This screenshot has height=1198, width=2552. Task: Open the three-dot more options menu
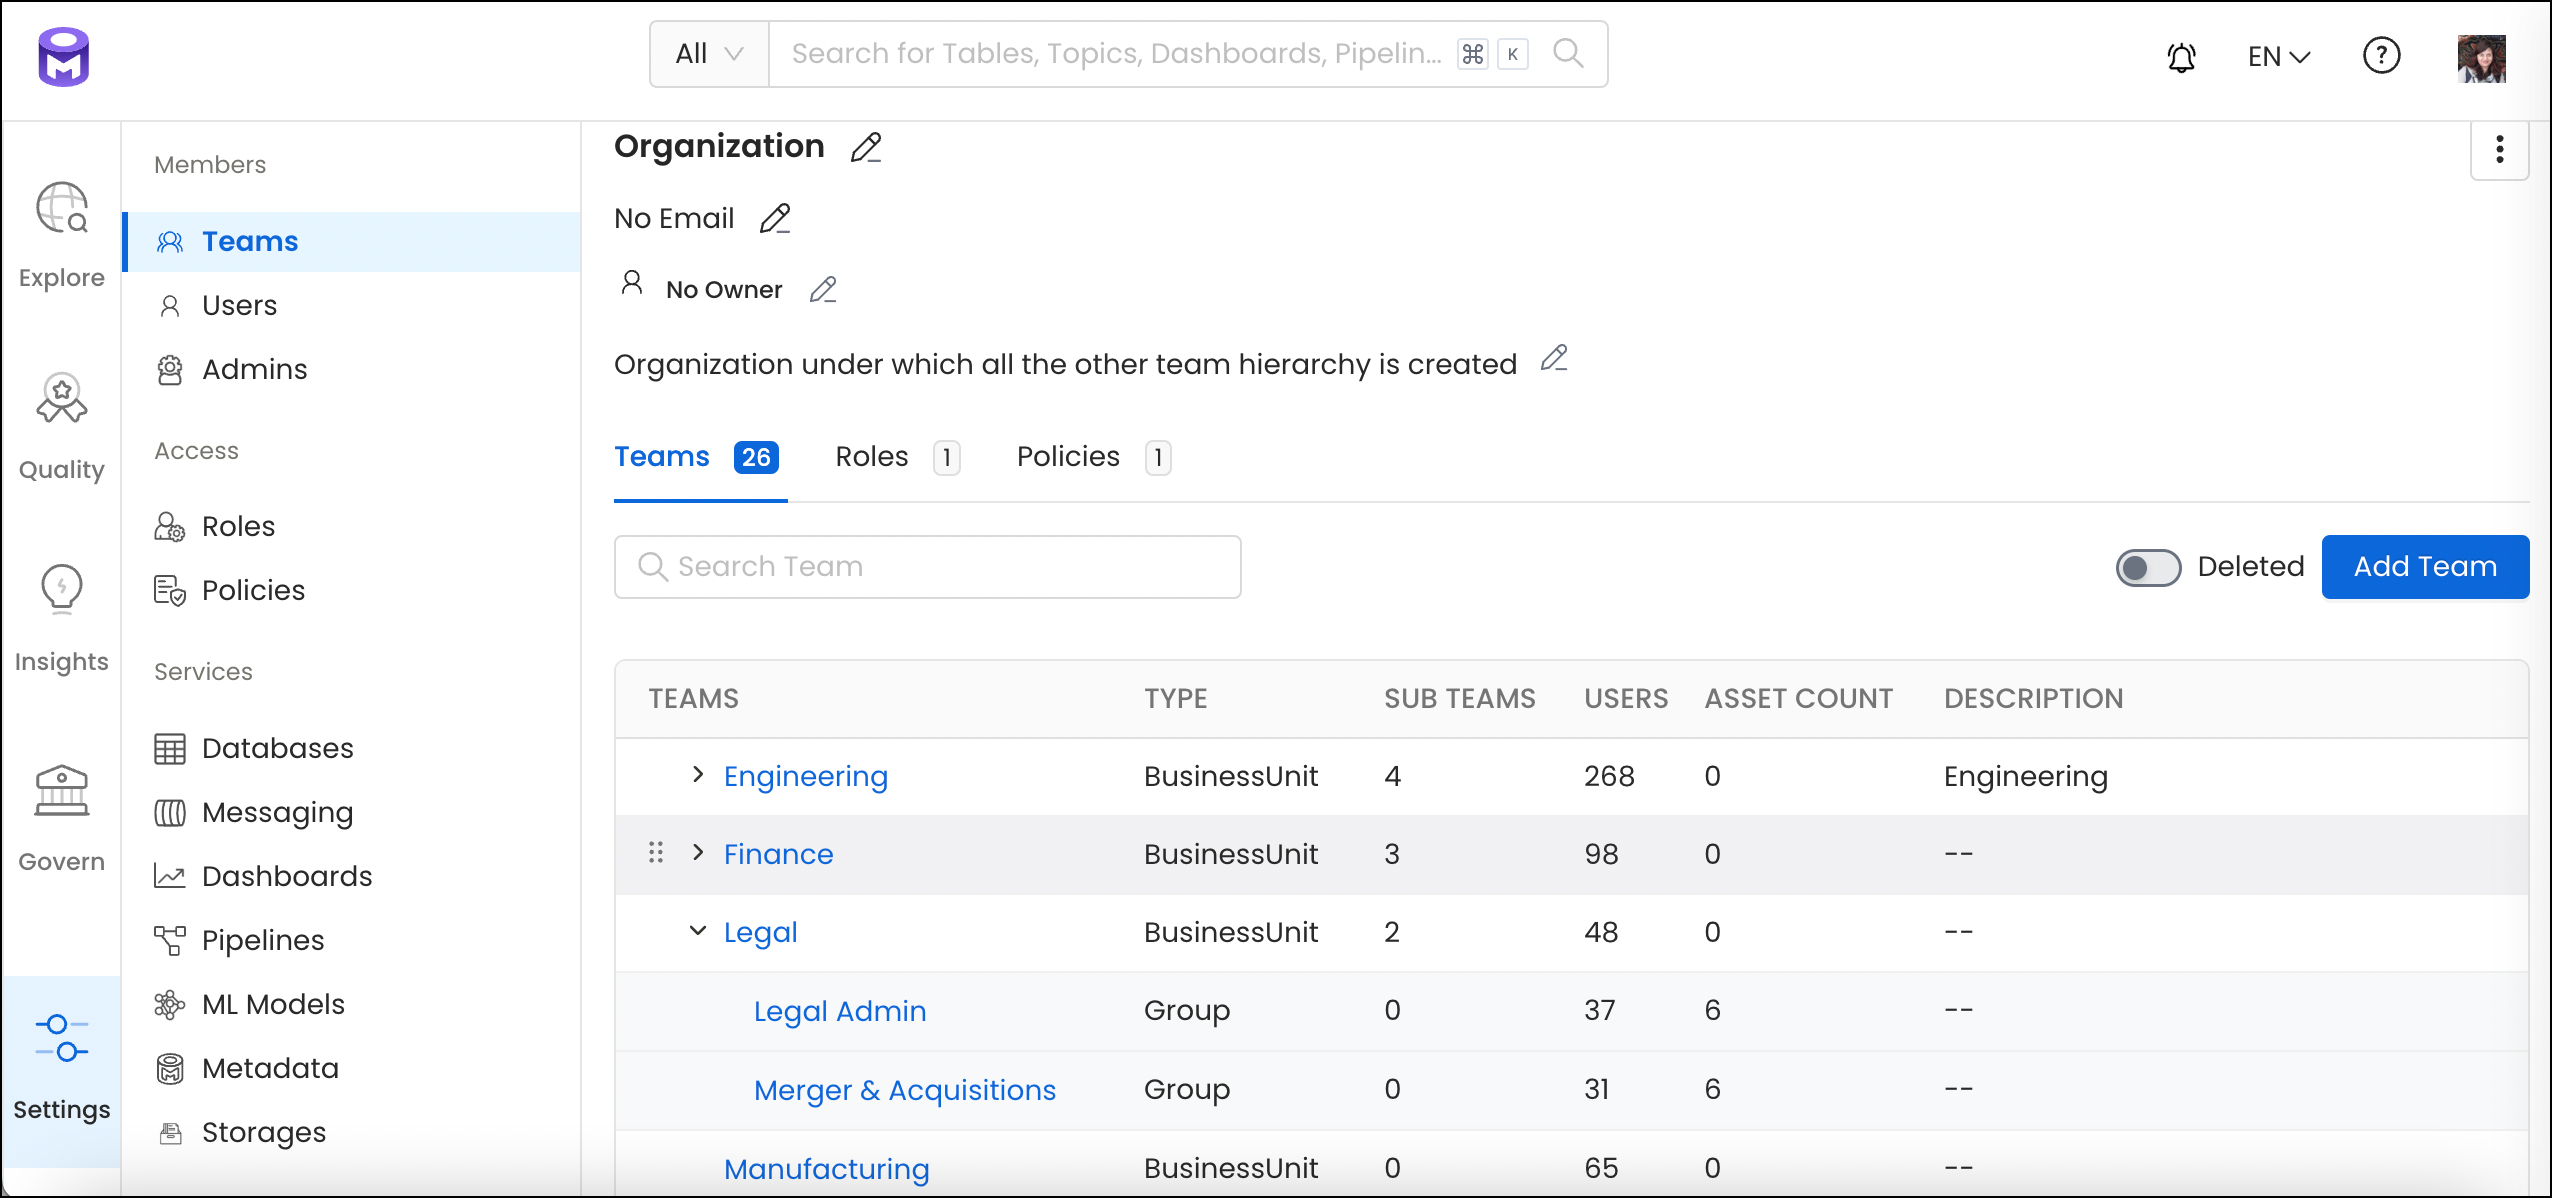pos(2499,149)
